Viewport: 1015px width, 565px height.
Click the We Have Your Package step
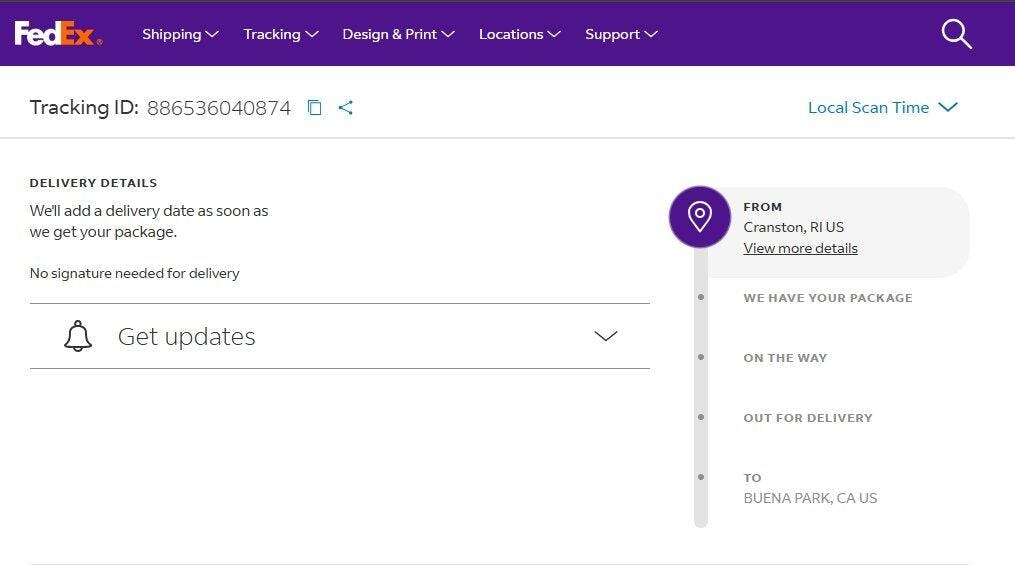(x=827, y=298)
